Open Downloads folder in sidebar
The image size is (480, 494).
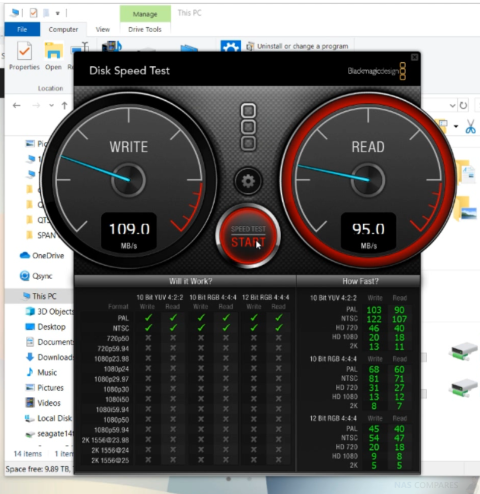[49, 357]
